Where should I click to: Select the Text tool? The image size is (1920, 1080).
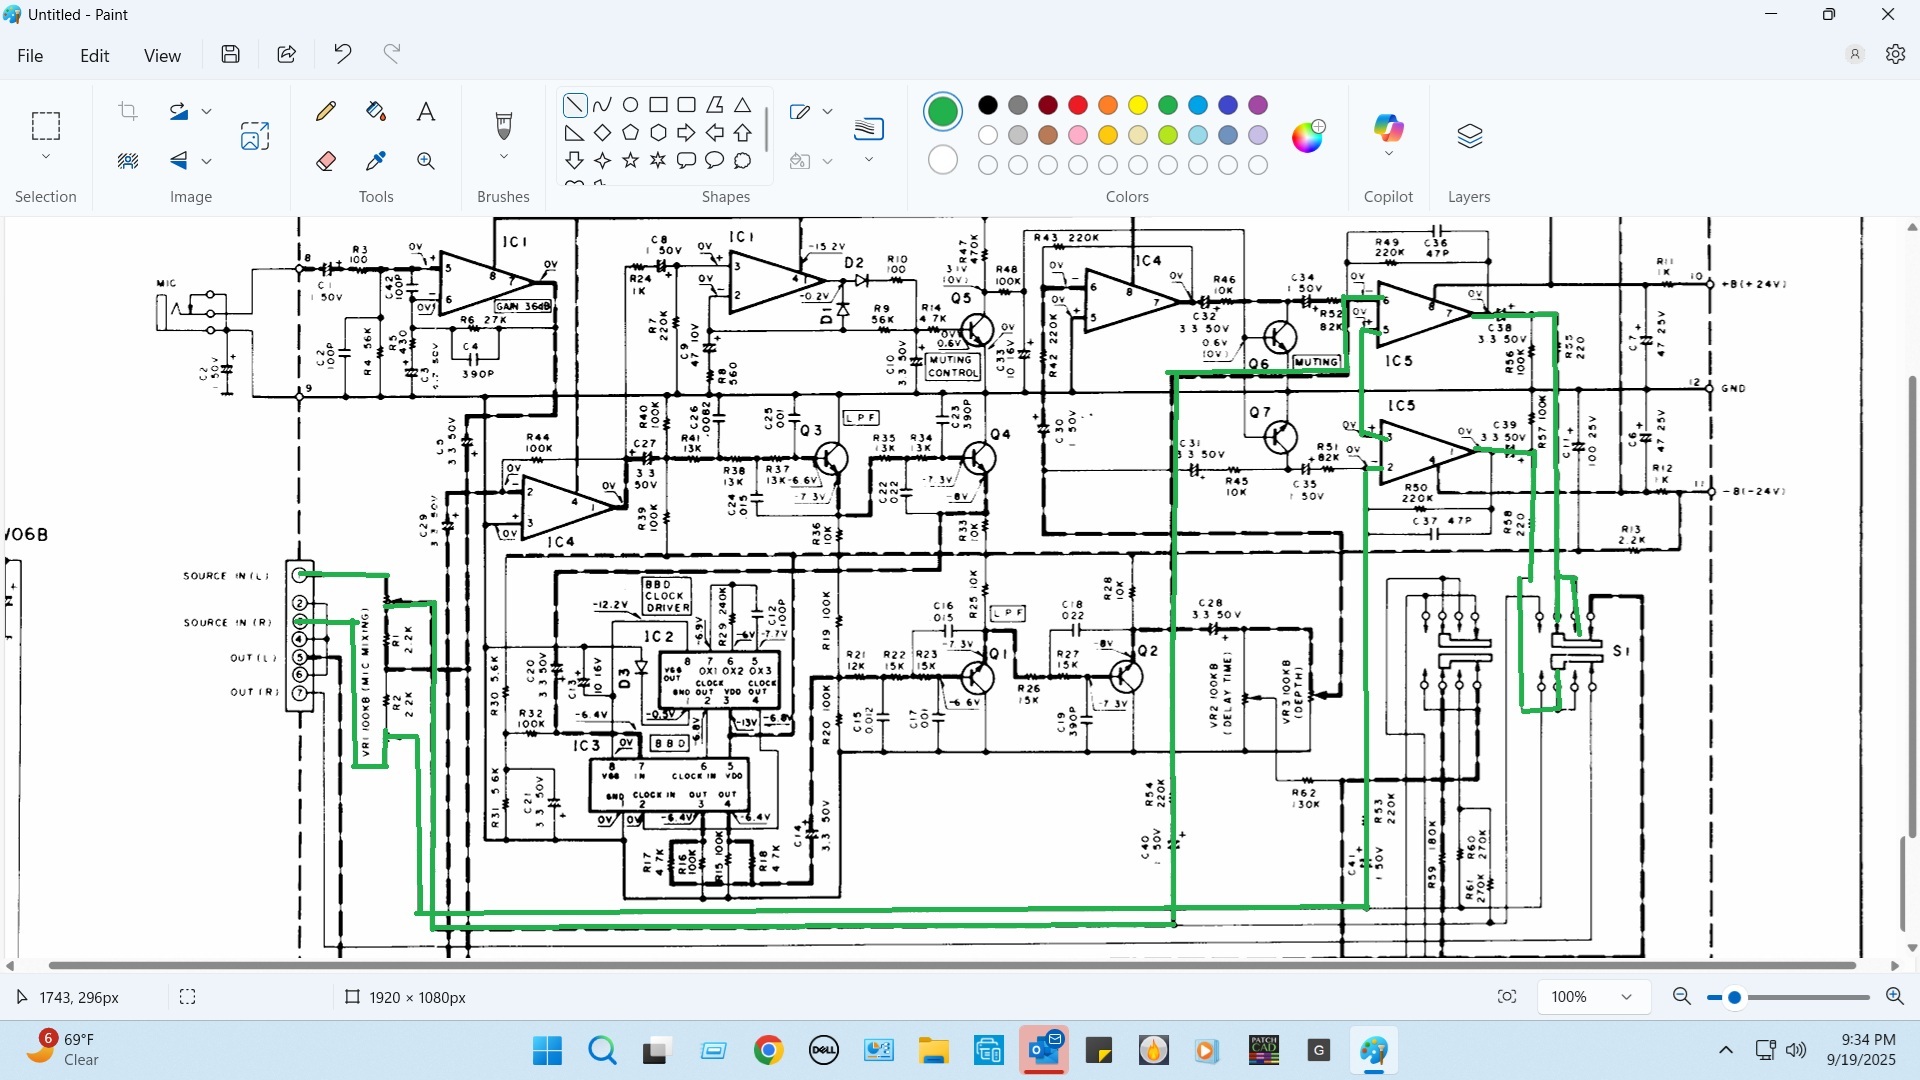(x=426, y=111)
